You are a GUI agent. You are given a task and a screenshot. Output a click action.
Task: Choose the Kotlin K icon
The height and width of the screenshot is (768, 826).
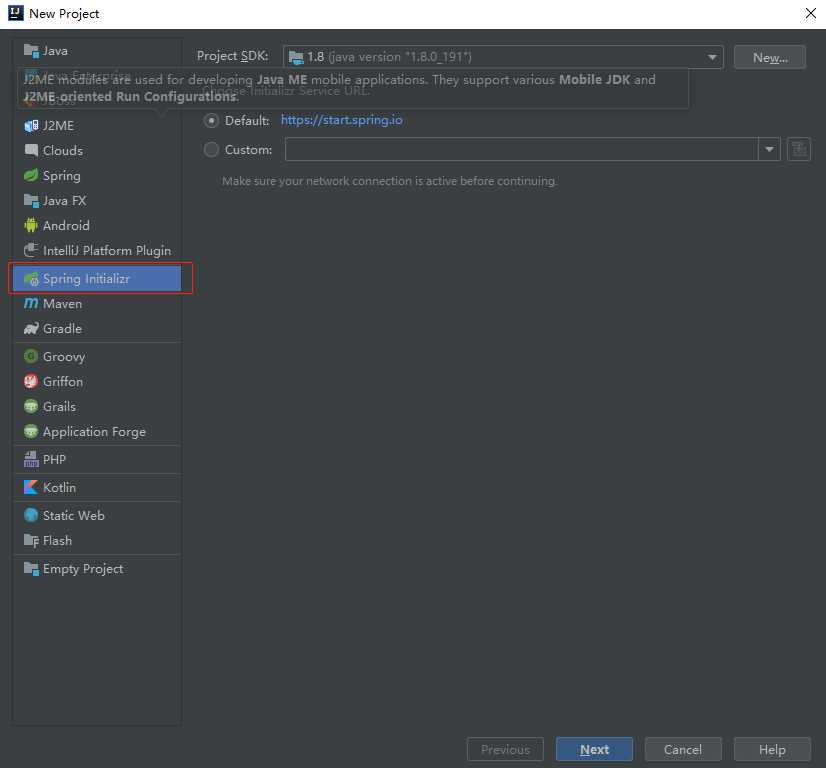(x=31, y=487)
